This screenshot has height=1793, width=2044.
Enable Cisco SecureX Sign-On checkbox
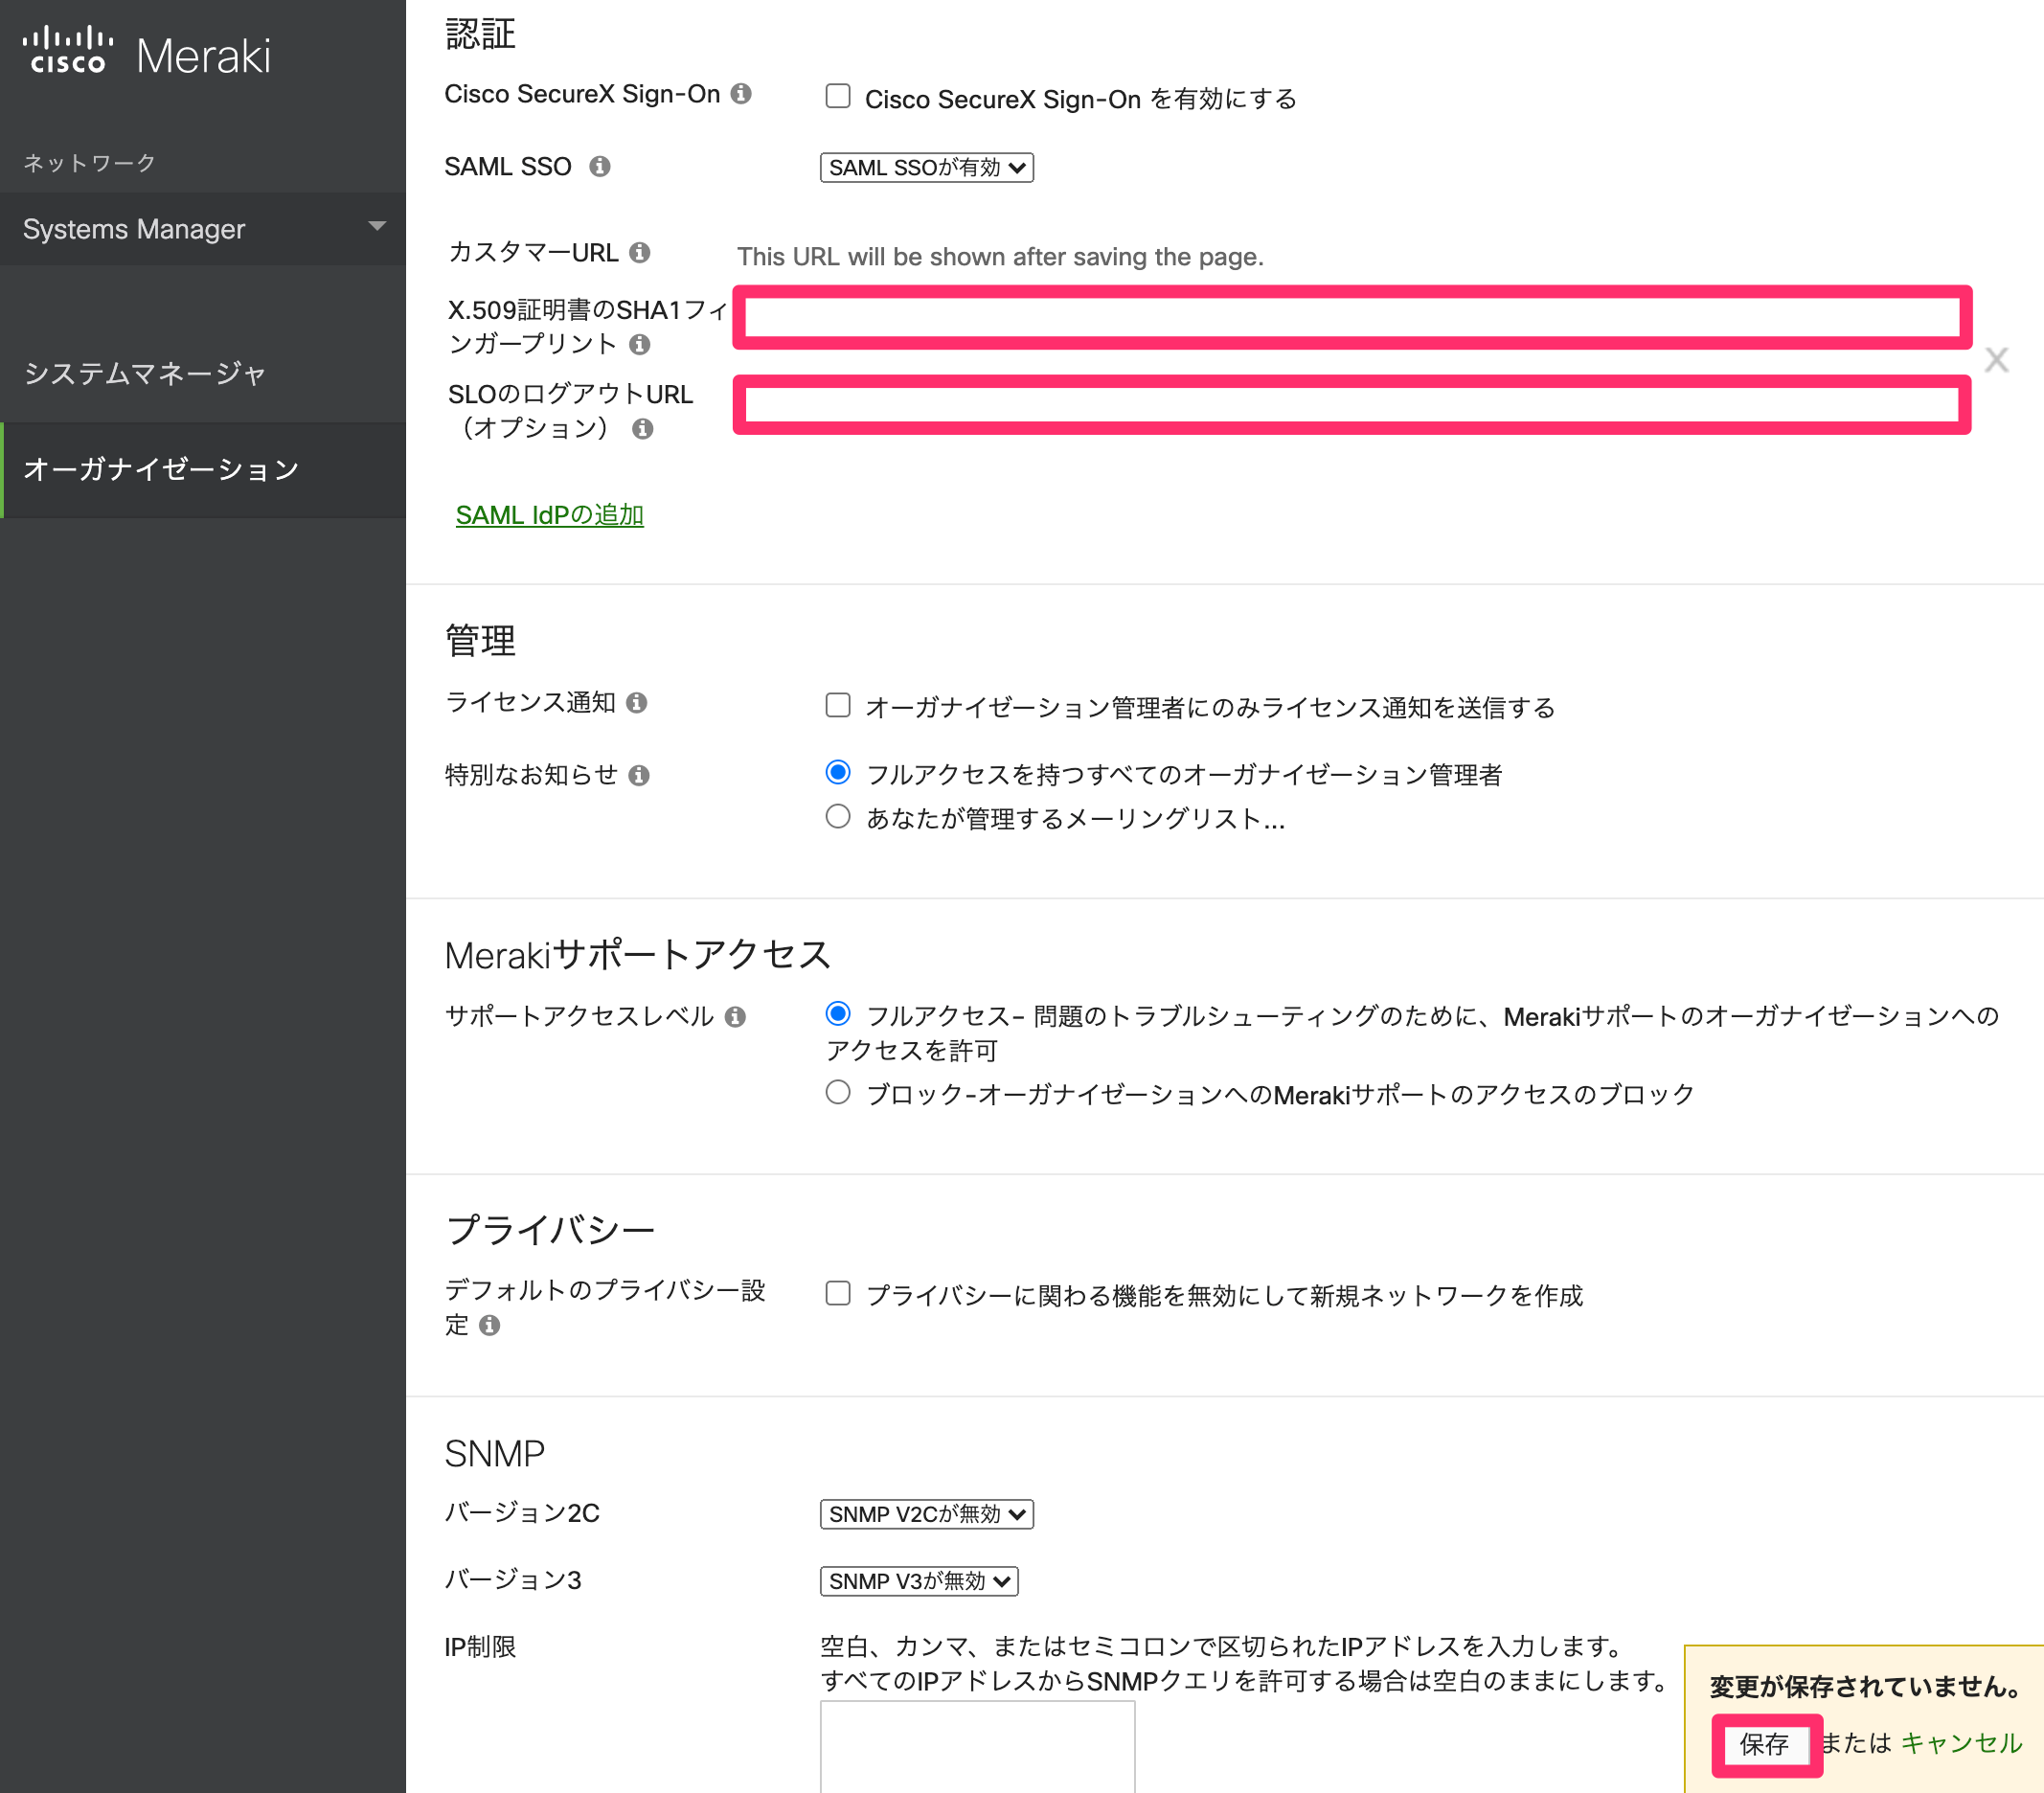coord(838,96)
